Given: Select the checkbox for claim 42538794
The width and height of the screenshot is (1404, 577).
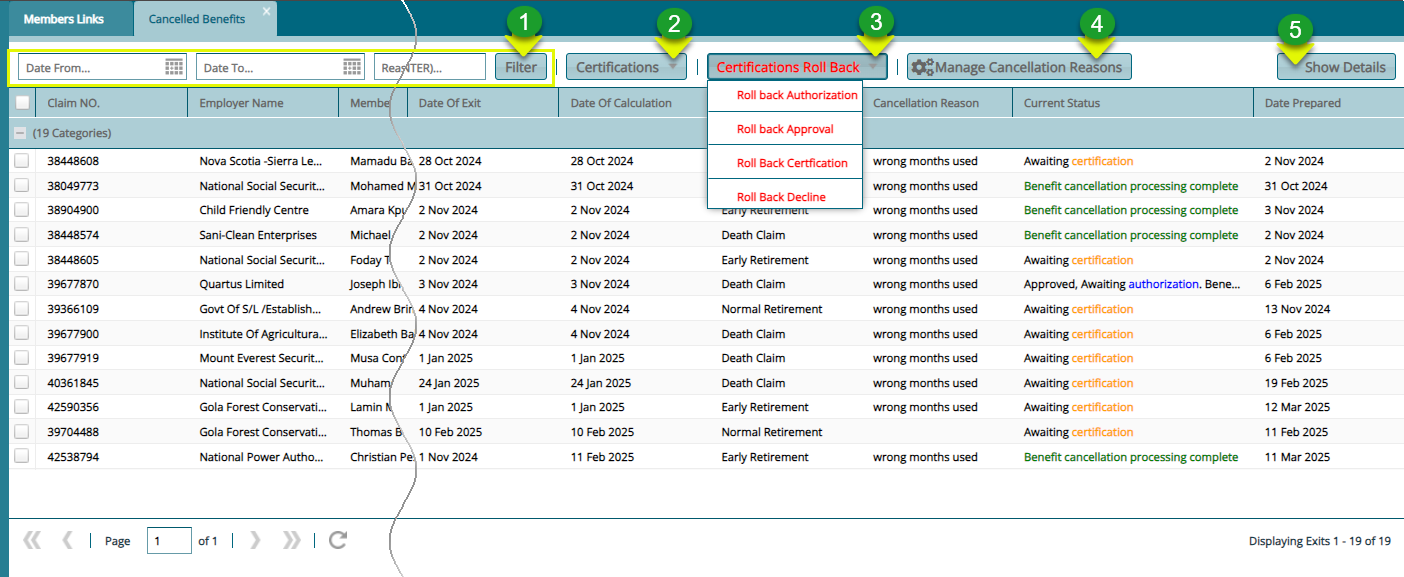Looking at the screenshot, I should (22, 457).
